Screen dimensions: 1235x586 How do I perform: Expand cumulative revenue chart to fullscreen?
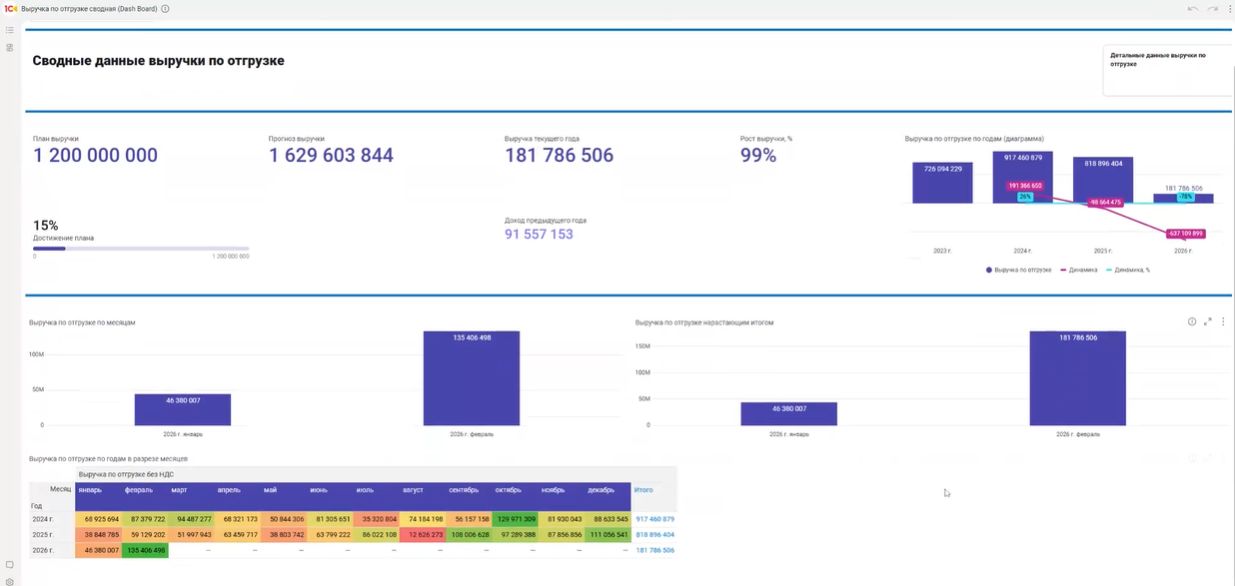pyautogui.click(x=1208, y=322)
